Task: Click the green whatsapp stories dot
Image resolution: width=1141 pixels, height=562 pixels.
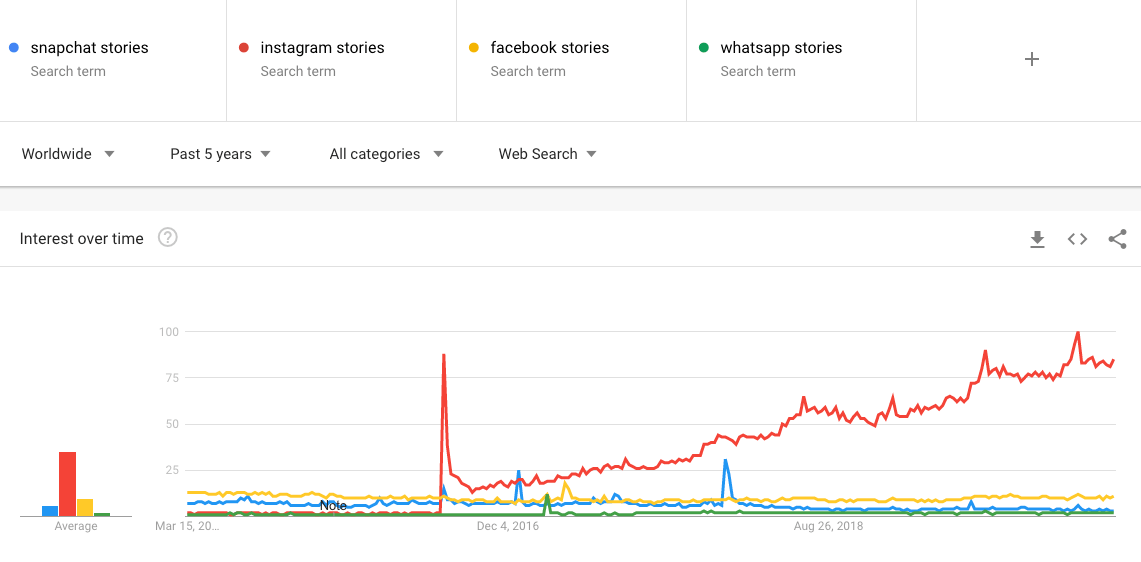Action: coord(703,47)
